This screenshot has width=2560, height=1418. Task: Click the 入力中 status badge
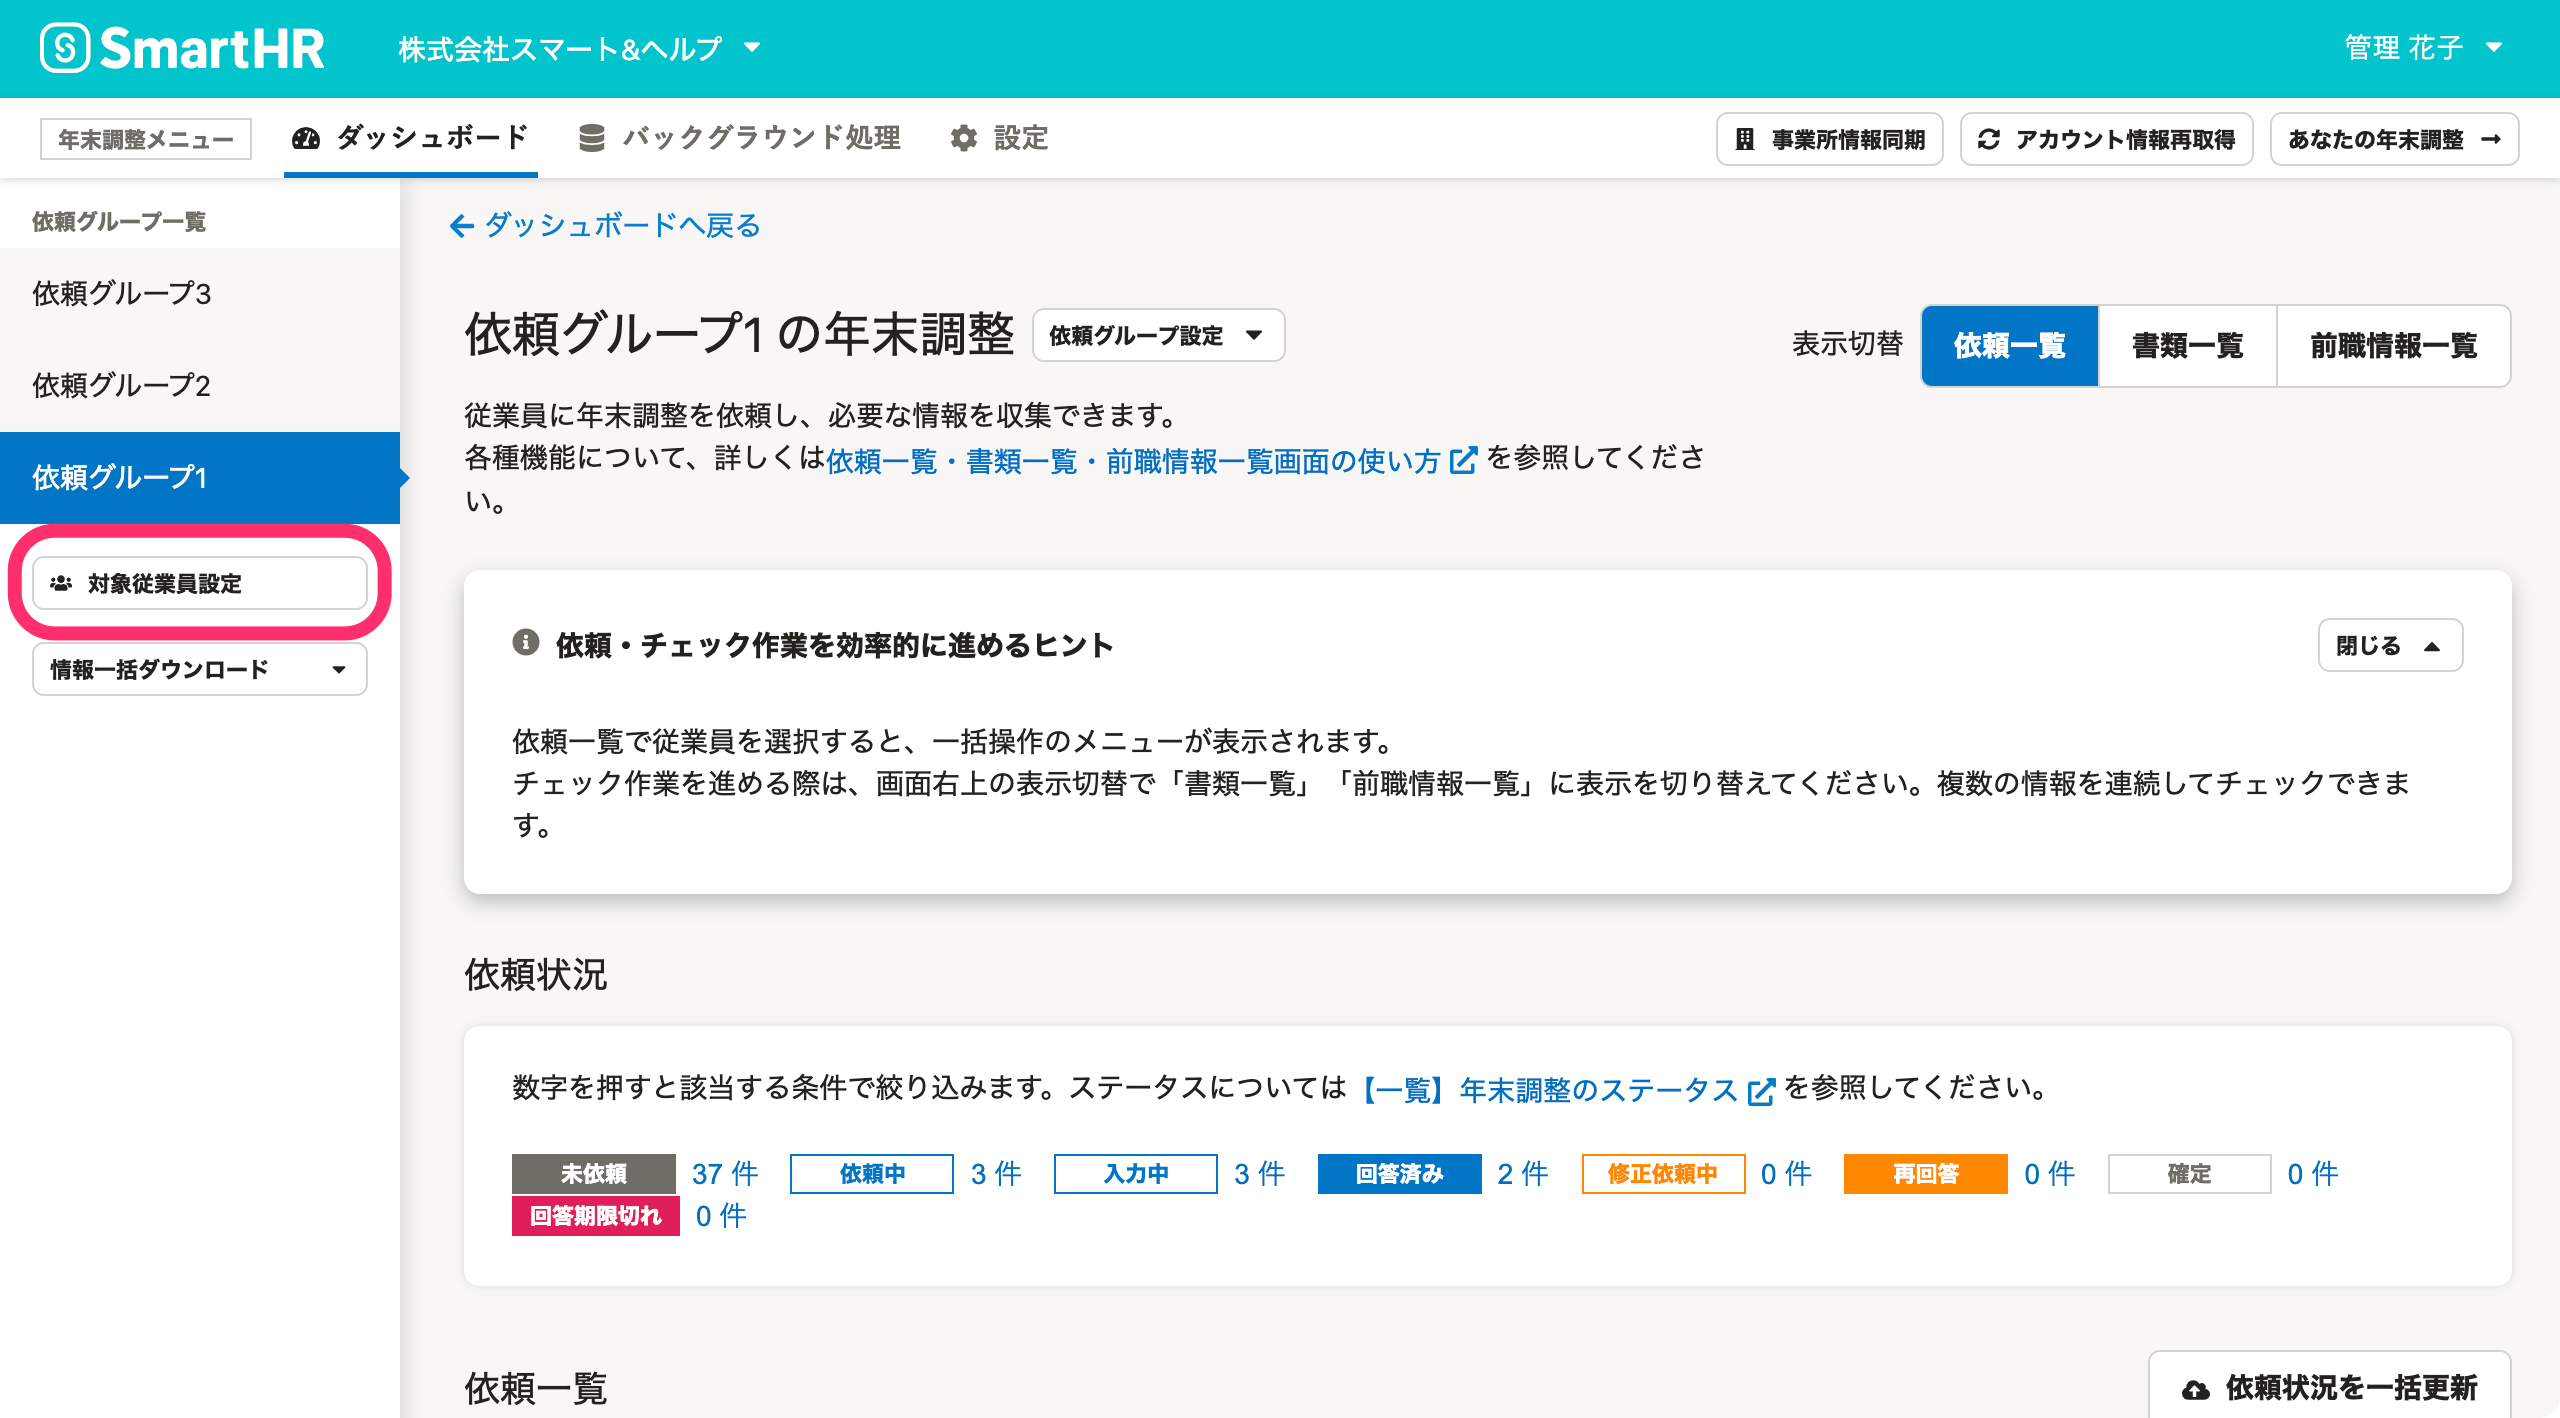(1136, 1174)
